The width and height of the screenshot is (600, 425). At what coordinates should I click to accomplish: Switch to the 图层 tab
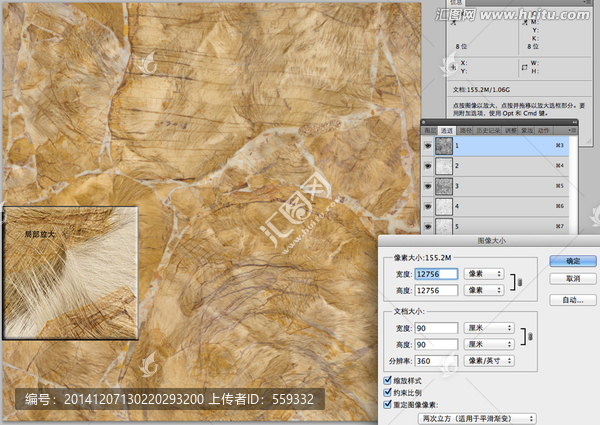click(430, 131)
